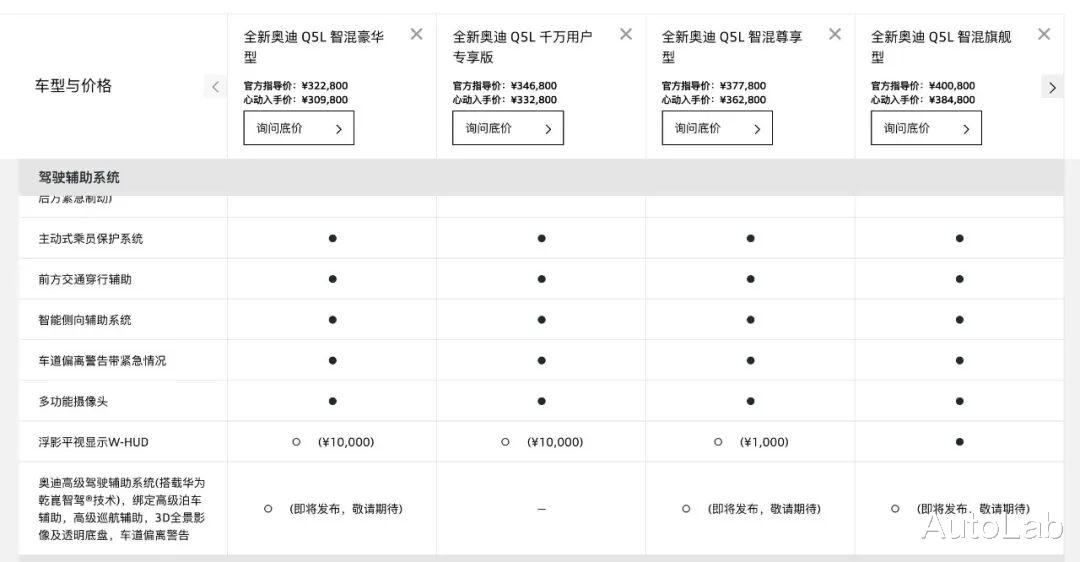
Task: Click 主动式乘员保护系统 dot for 千万用户专享版
Action: [x=541, y=239]
